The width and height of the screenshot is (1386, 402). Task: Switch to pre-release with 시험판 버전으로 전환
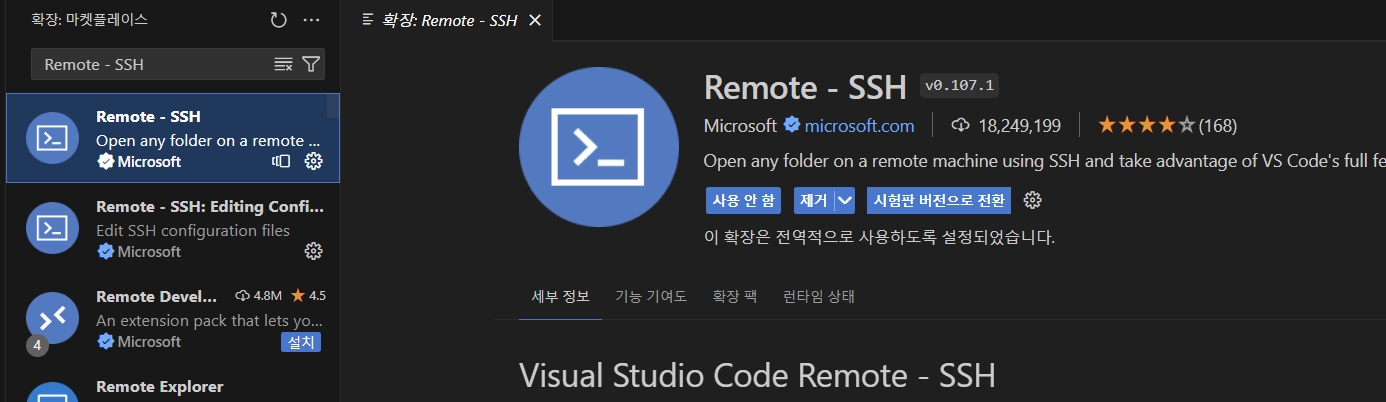939,200
